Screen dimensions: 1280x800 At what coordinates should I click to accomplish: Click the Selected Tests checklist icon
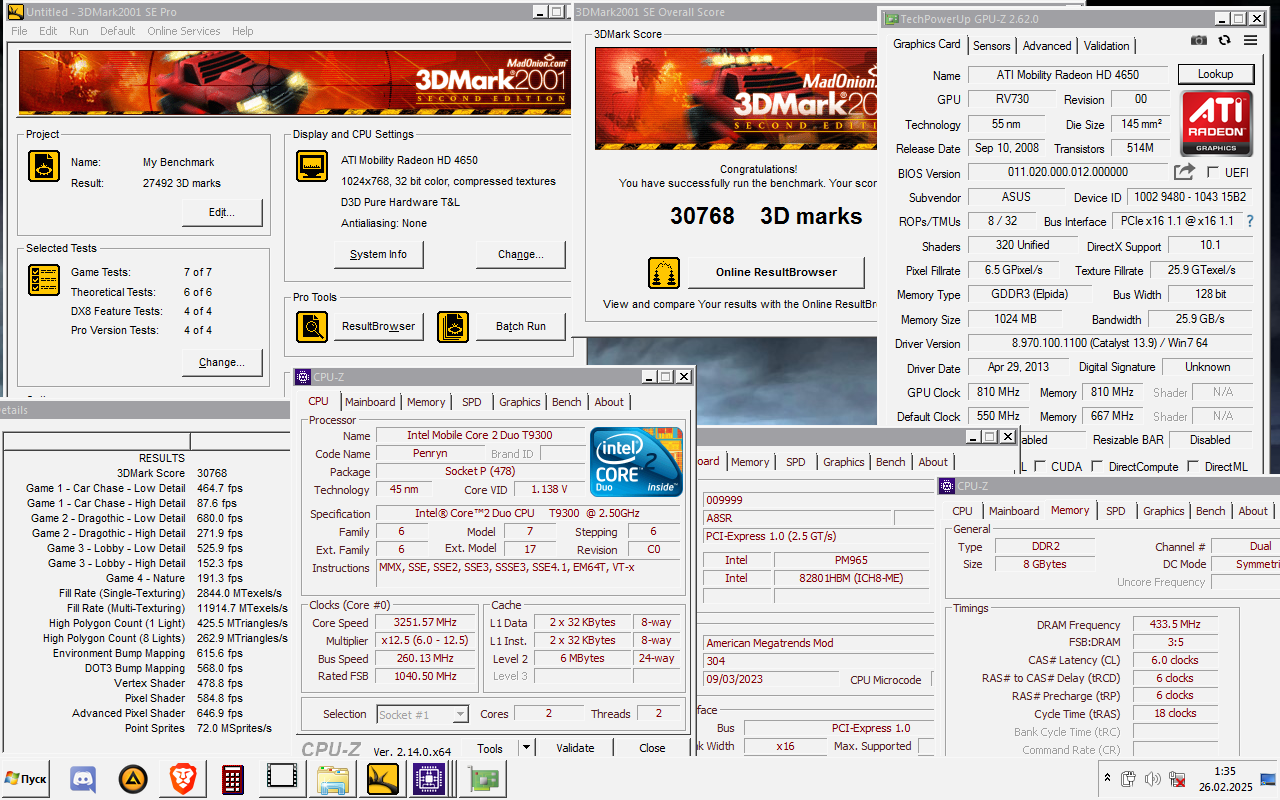click(x=44, y=279)
